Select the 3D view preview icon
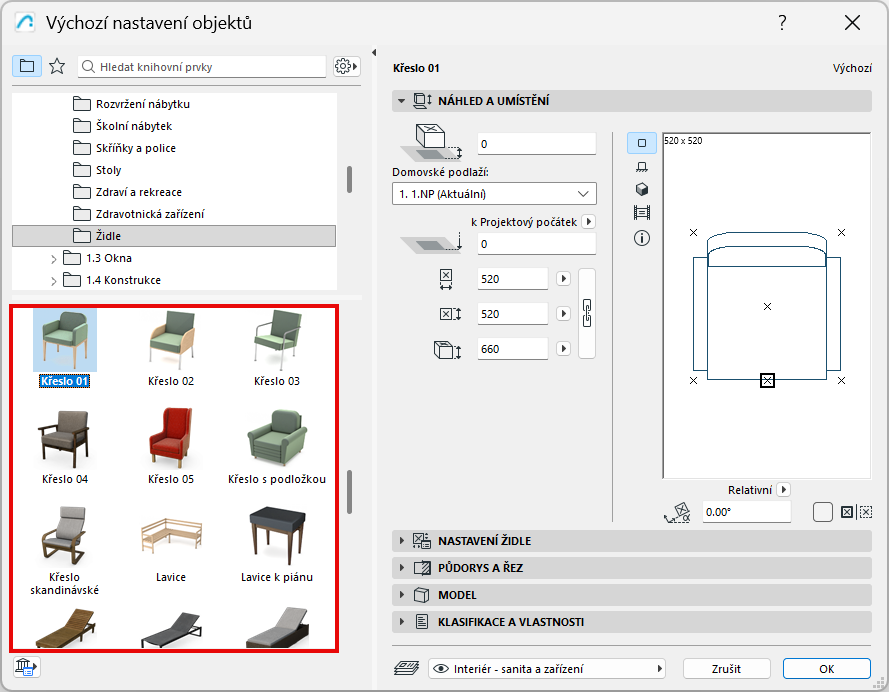The height and width of the screenshot is (692, 889). pyautogui.click(x=642, y=190)
